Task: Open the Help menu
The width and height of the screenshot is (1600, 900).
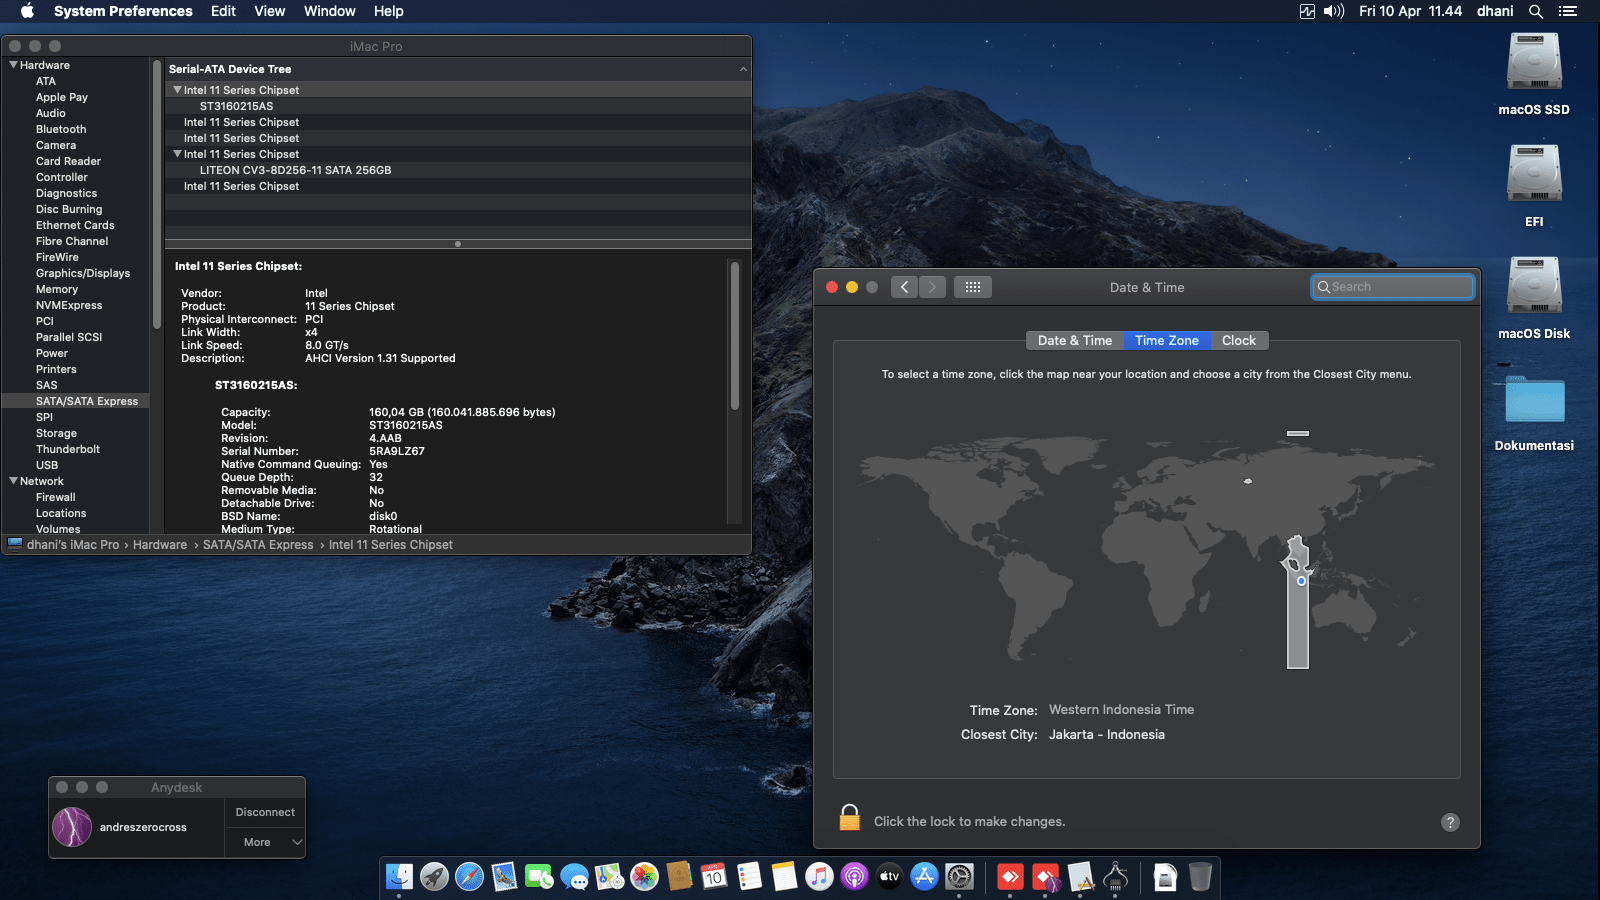Action: click(389, 11)
